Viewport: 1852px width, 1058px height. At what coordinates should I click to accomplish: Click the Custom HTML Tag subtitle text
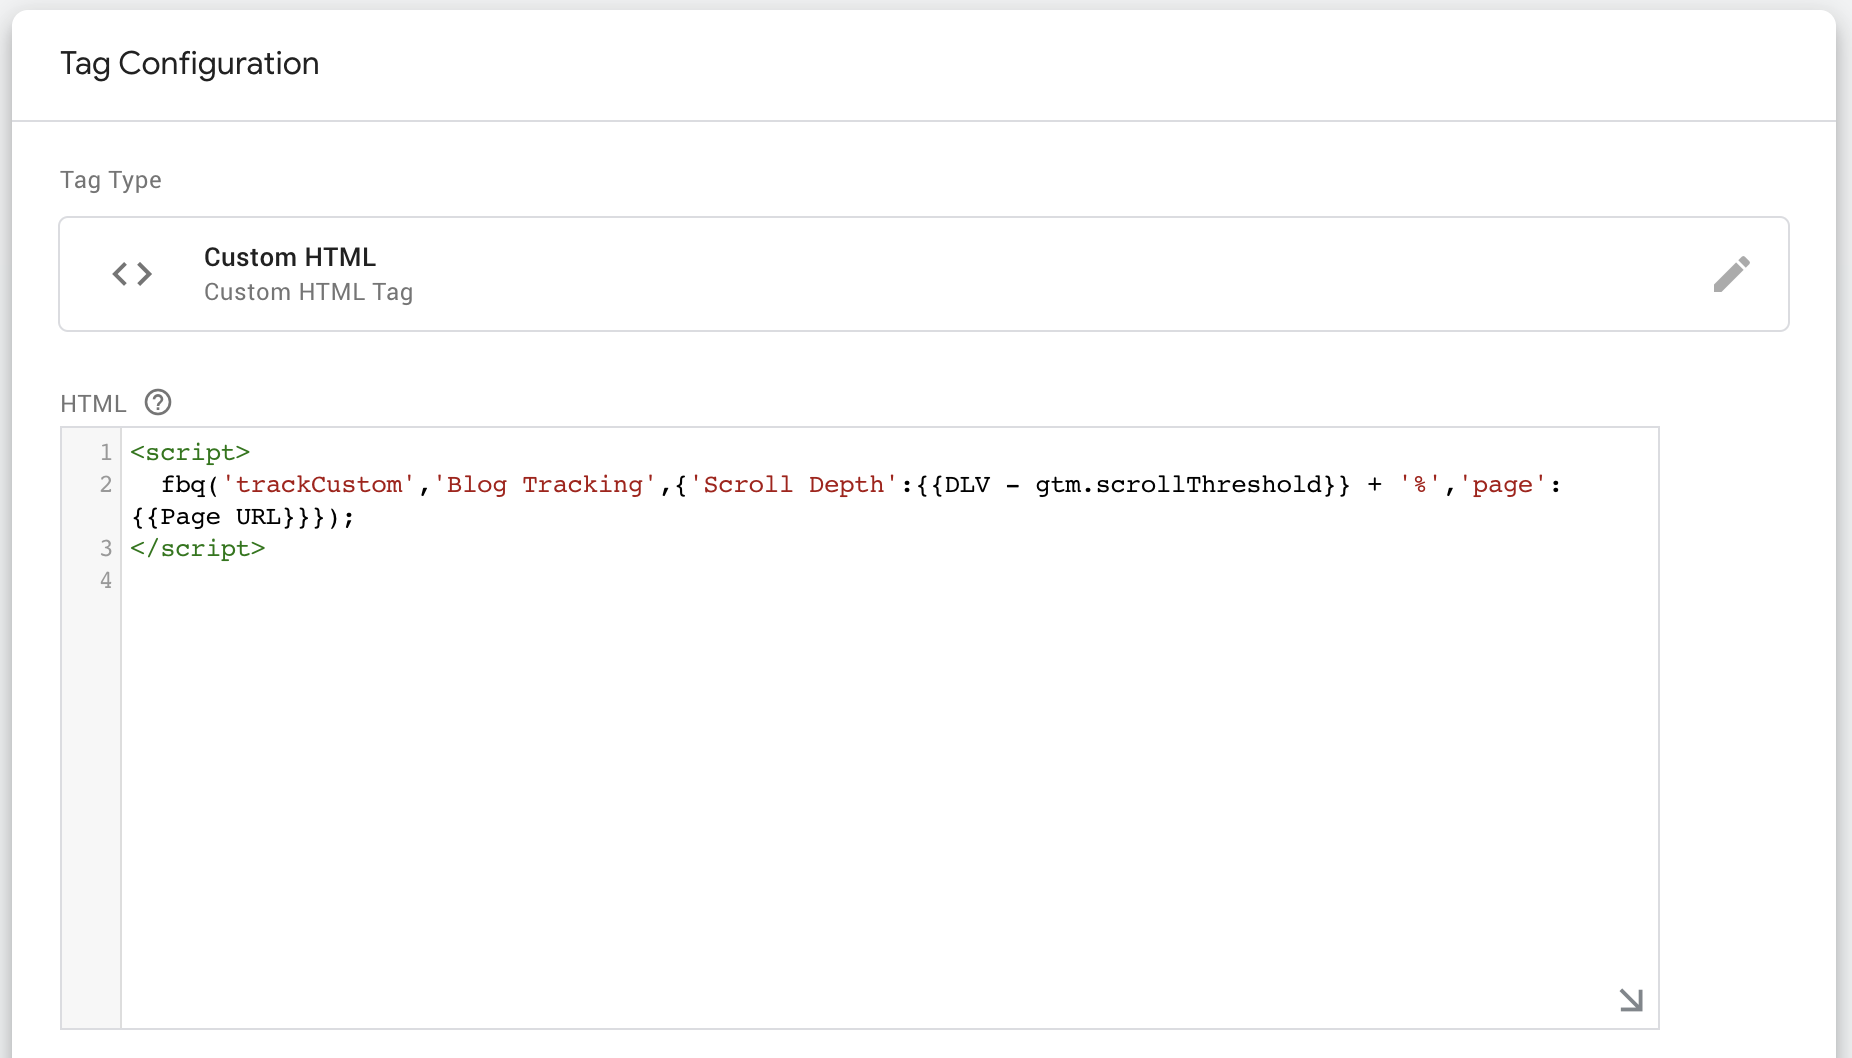(308, 292)
